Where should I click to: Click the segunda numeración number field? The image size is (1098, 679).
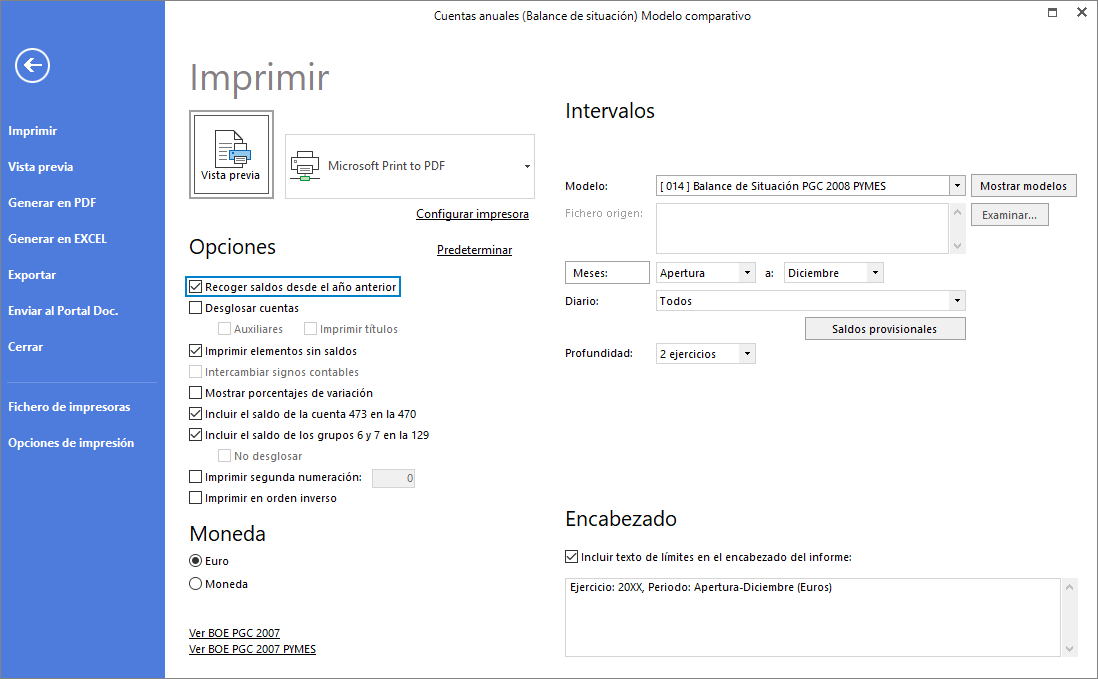[x=394, y=478]
